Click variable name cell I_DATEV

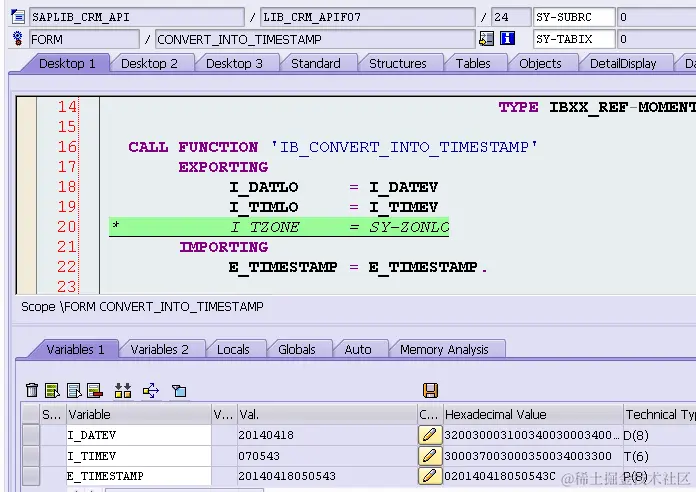tap(138, 435)
